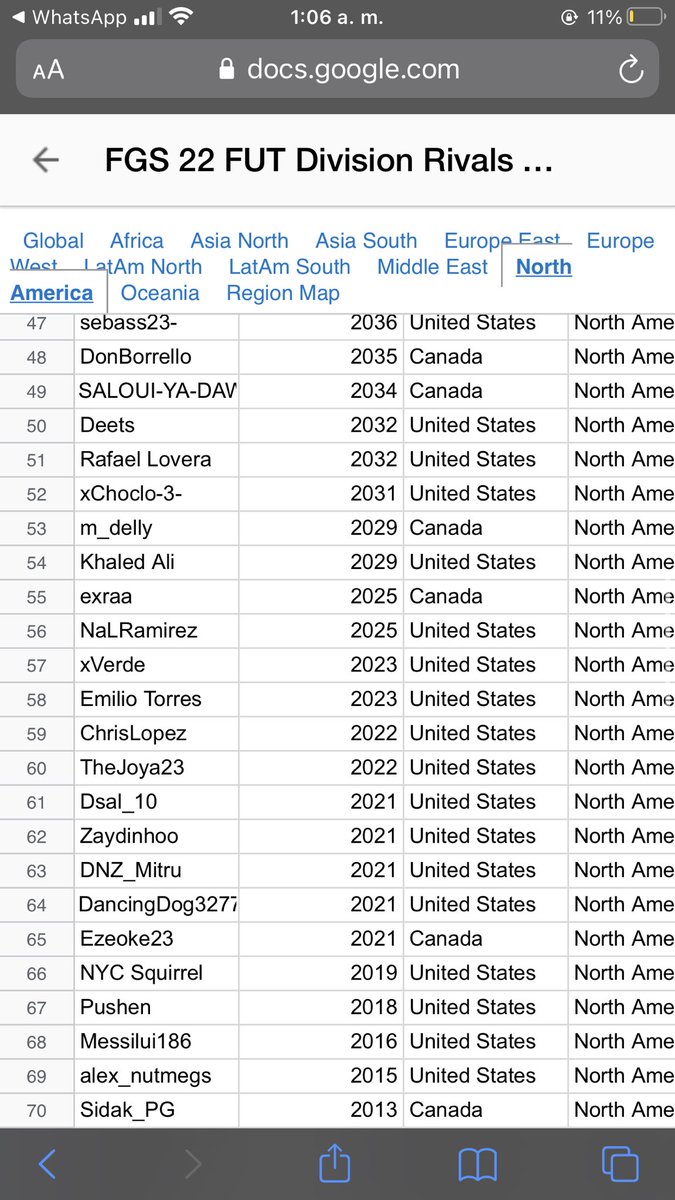Image resolution: width=675 pixels, height=1200 pixels.
Task: Tap the Safari reload icon
Action: (630, 69)
